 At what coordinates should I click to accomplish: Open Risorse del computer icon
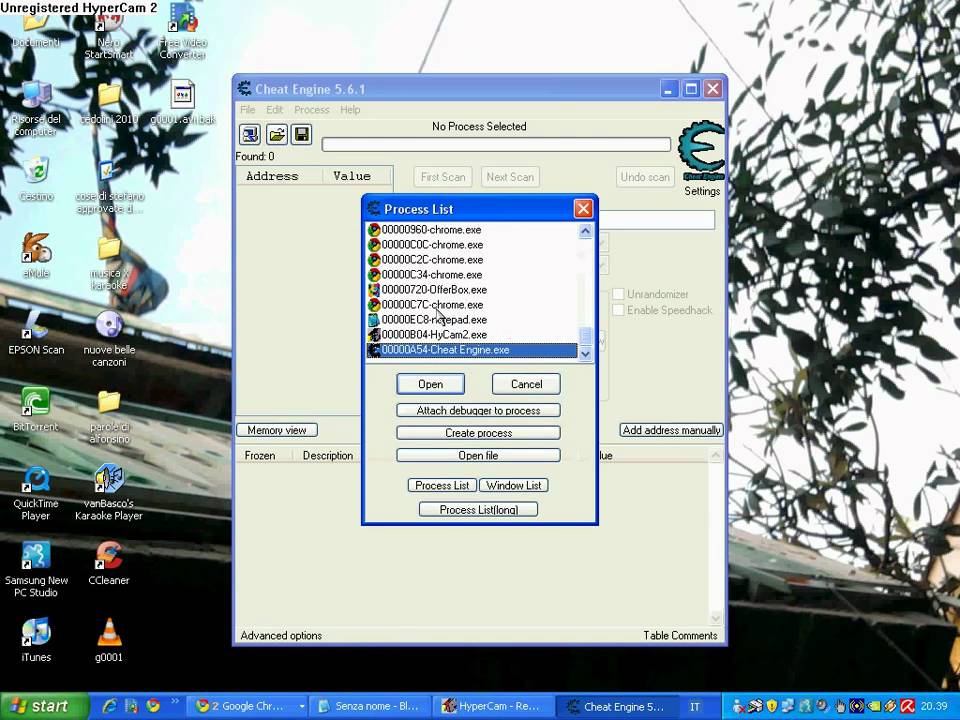(36, 109)
